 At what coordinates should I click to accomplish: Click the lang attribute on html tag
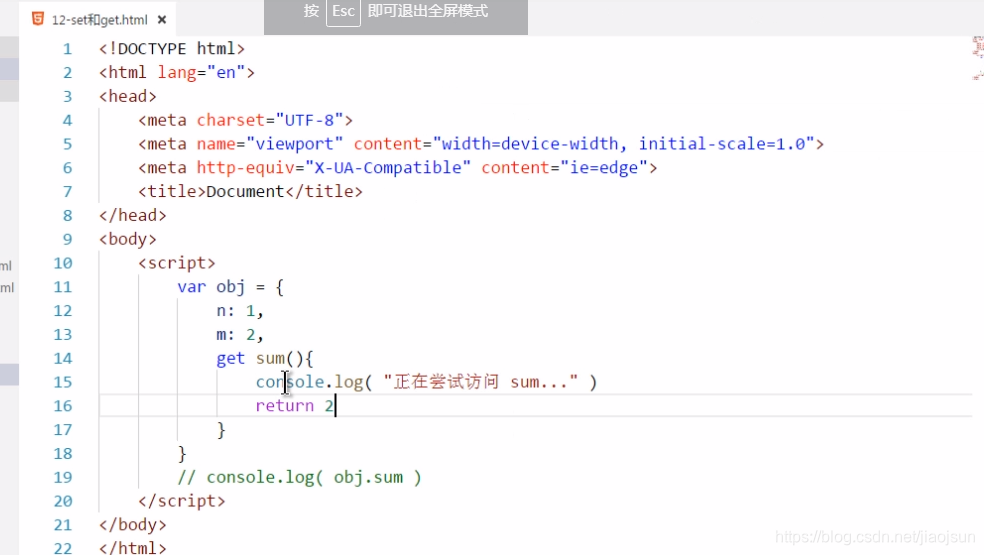177,73
